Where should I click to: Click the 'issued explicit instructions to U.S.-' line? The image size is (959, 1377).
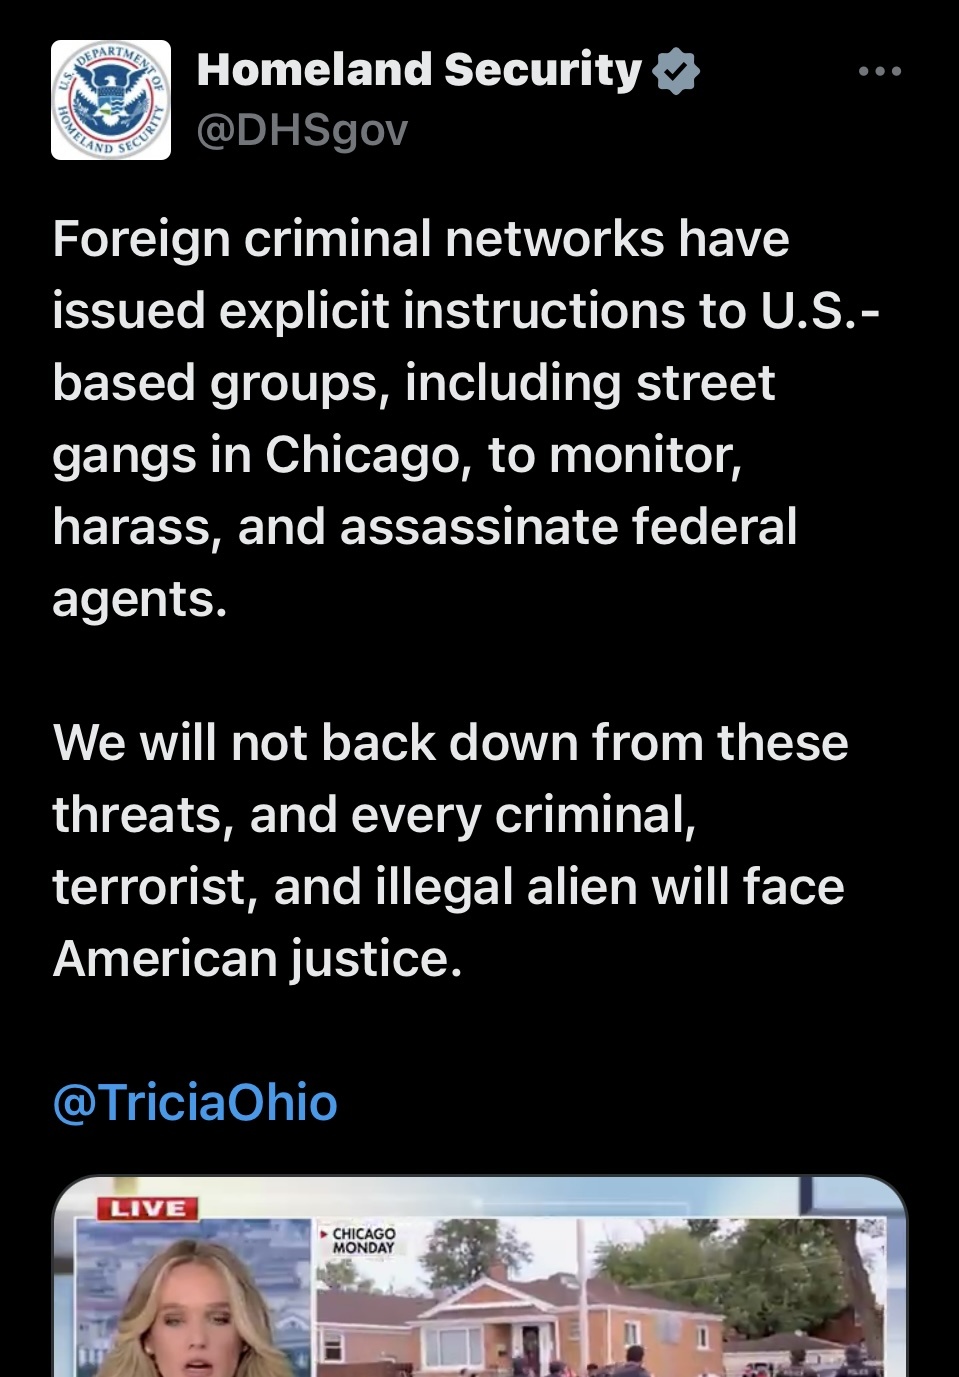click(466, 311)
